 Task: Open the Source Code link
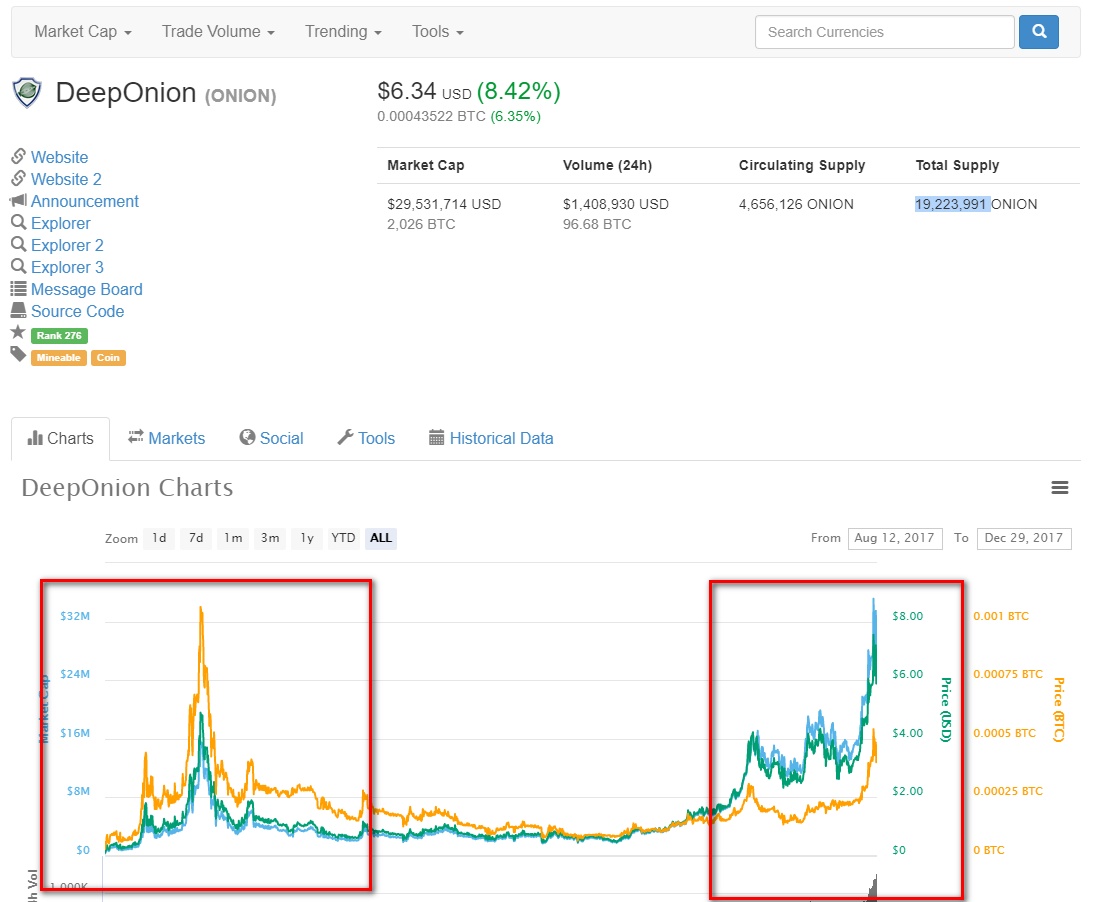pyautogui.click(x=78, y=311)
